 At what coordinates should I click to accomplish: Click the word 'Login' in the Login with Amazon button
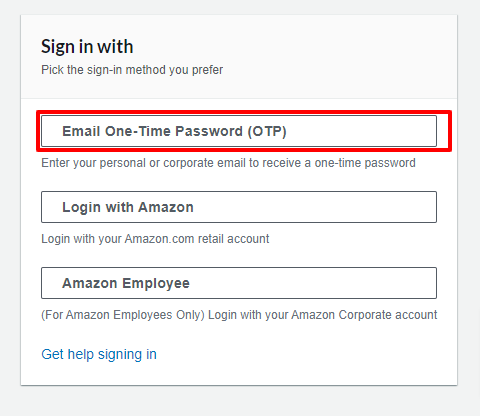click(x=81, y=208)
